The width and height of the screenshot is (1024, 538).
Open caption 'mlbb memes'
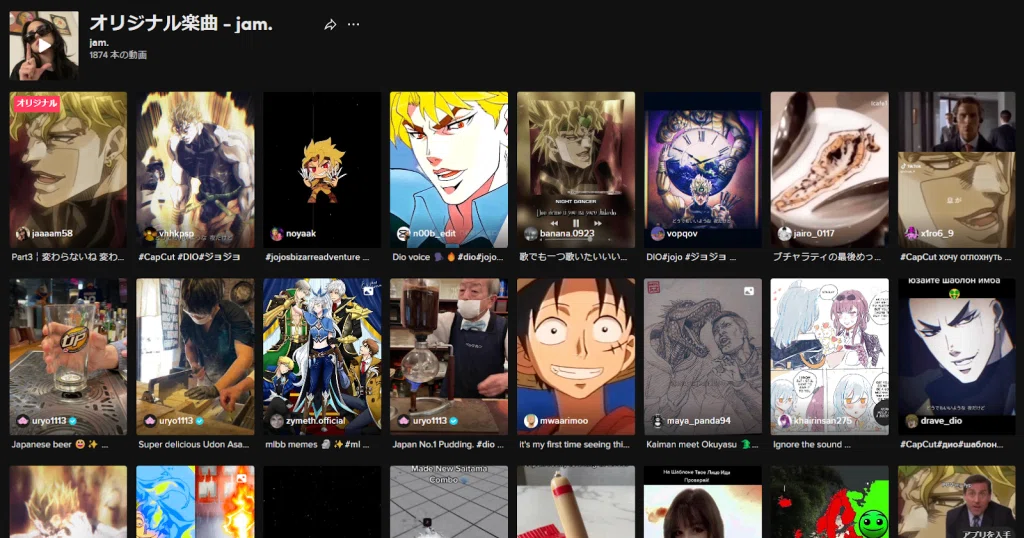317,445
